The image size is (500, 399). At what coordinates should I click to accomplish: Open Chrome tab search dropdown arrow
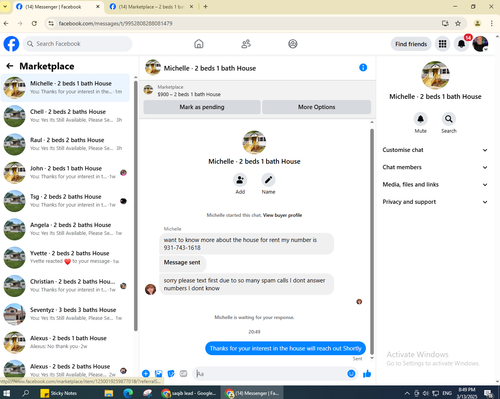click(5, 7)
